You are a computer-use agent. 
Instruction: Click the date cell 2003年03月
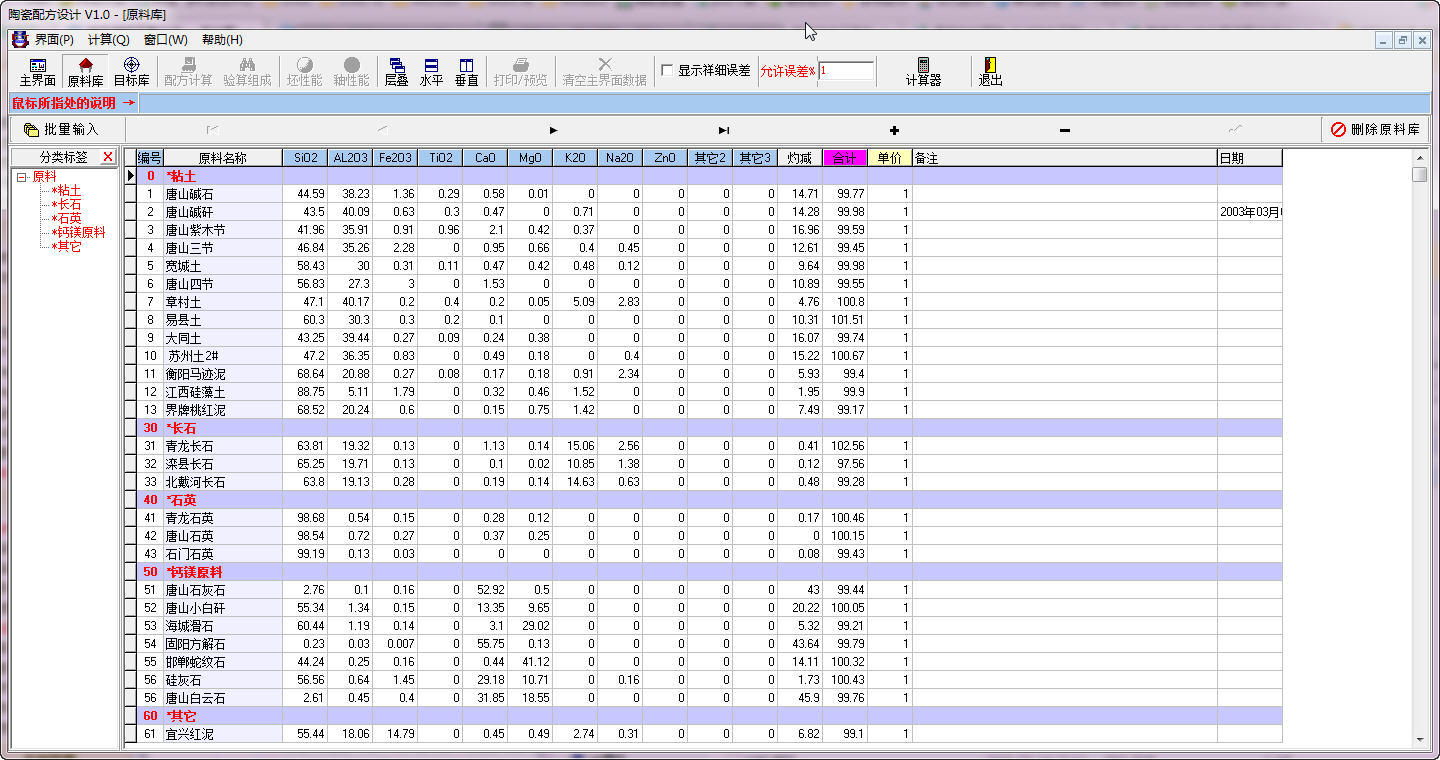[x=1250, y=212]
